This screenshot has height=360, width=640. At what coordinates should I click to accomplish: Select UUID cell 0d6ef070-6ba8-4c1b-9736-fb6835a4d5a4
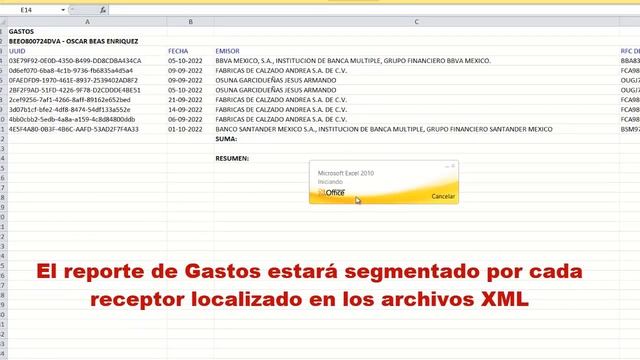pyautogui.click(x=87, y=71)
